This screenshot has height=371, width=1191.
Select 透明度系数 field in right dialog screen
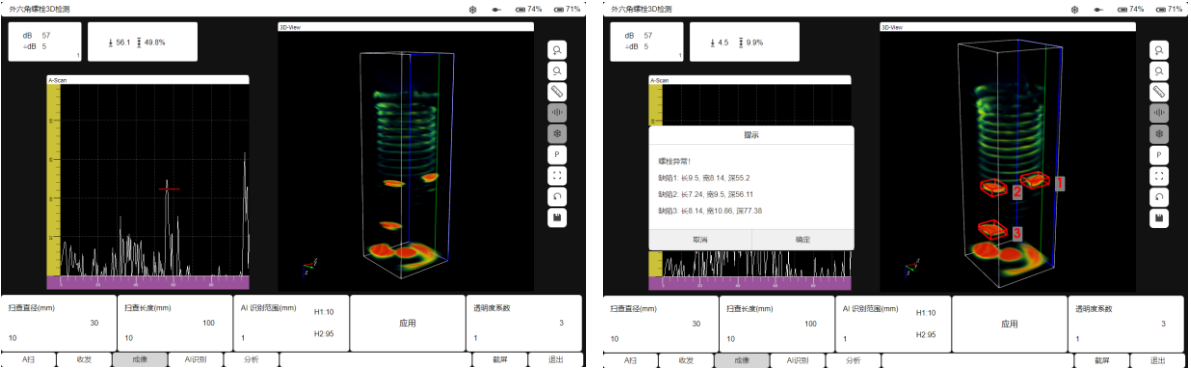click(x=1125, y=323)
